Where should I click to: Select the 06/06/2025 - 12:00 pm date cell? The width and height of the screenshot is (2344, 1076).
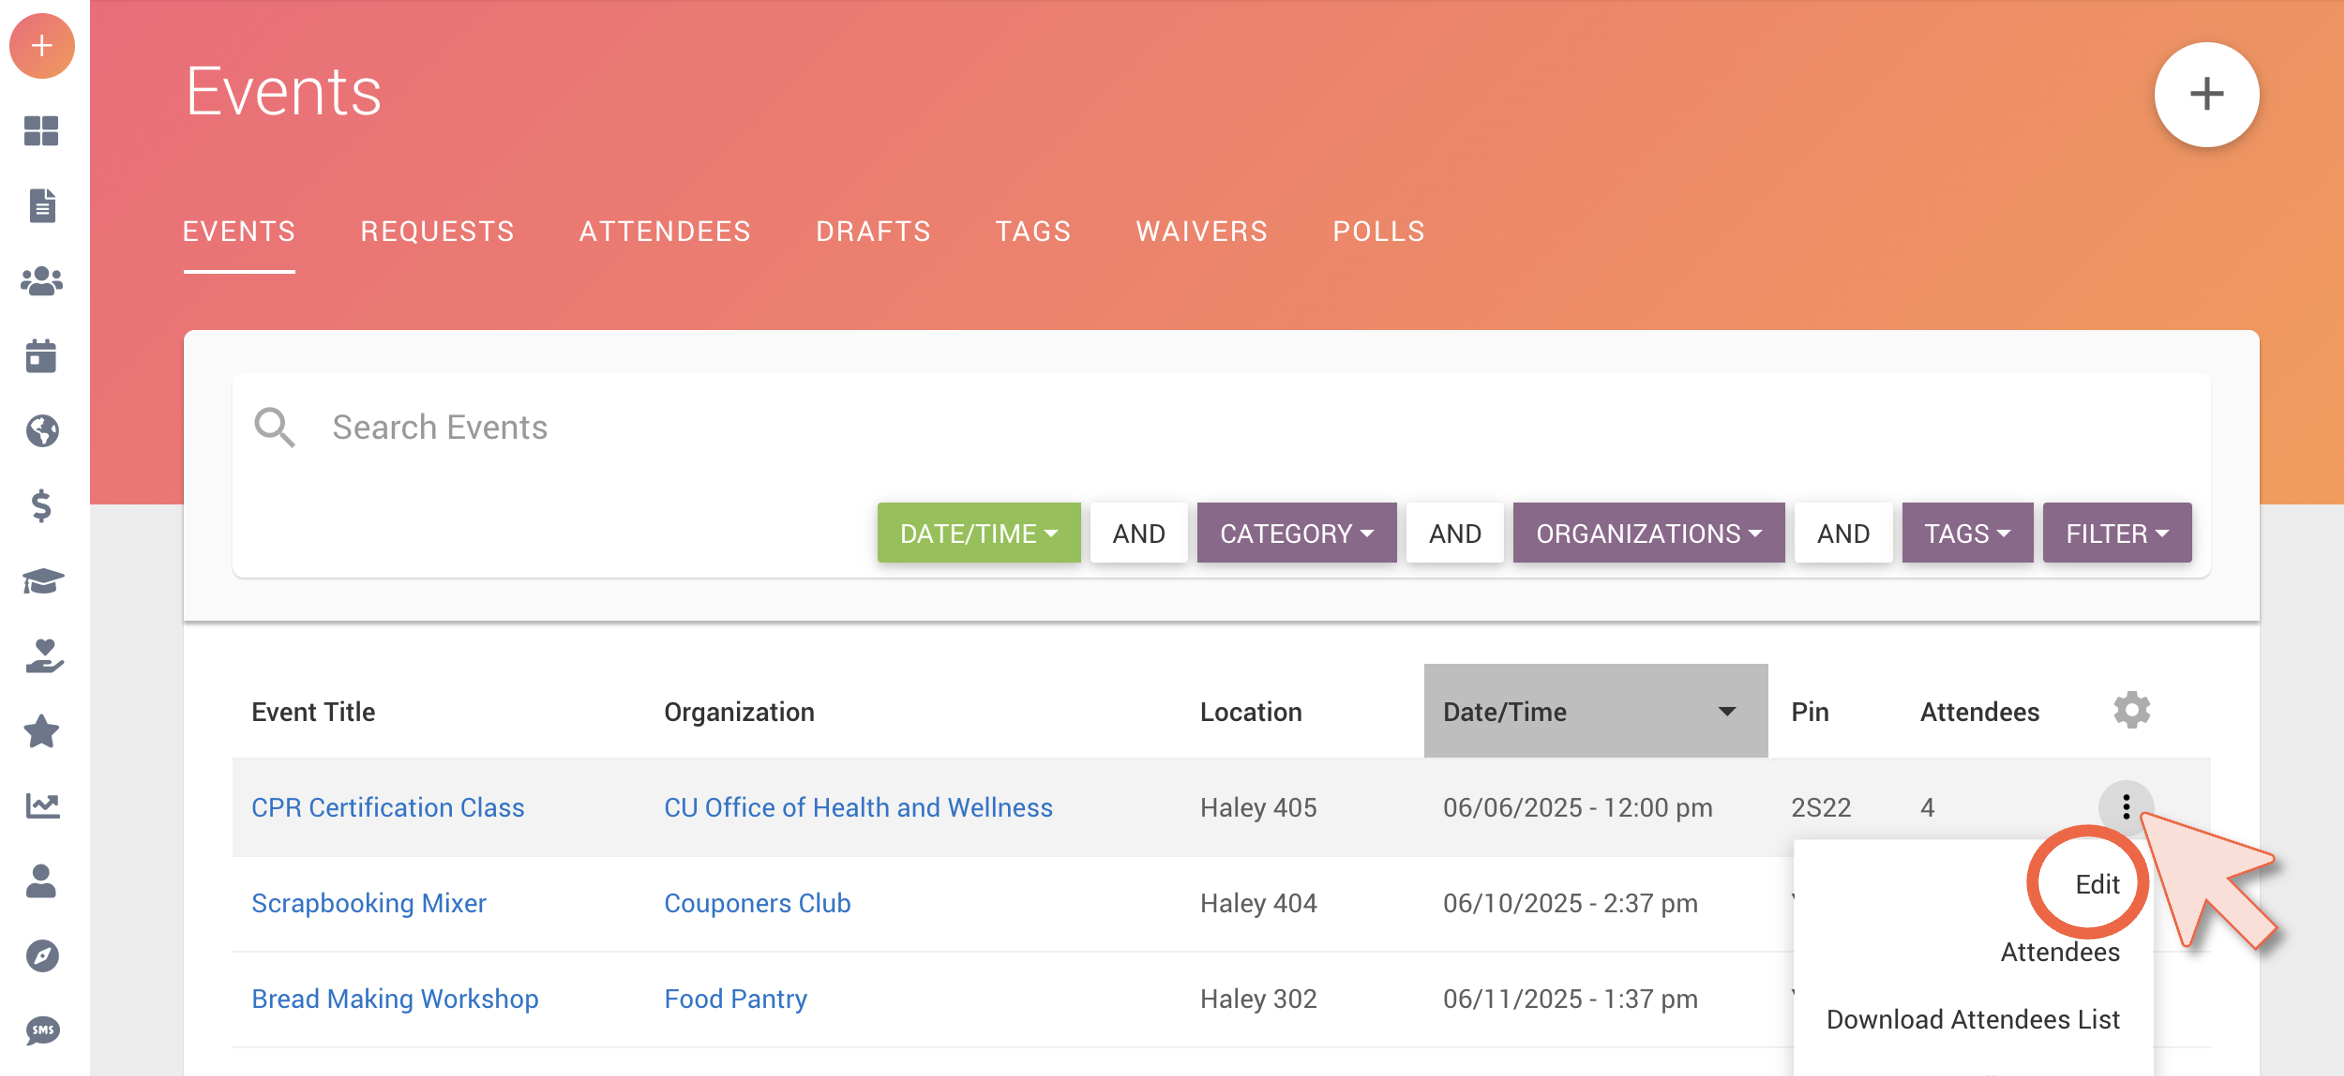pos(1577,807)
